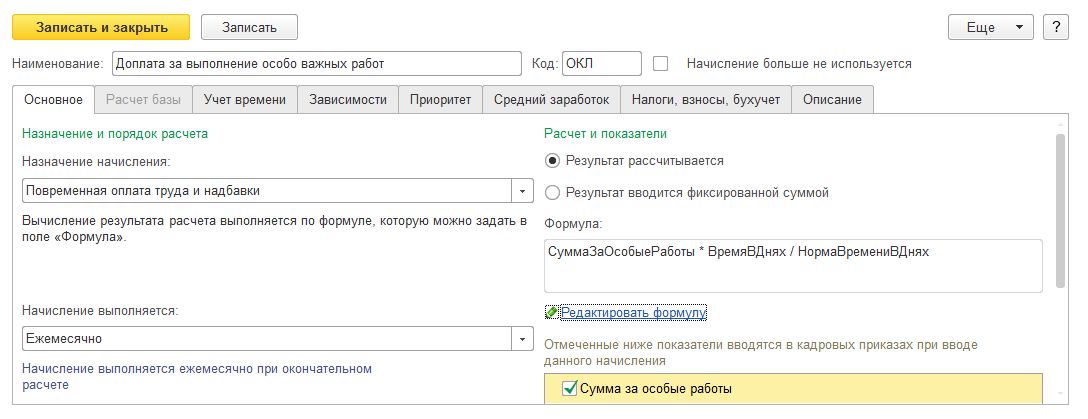1088x419 pixels.
Task: Click the vertical scrollbar on right
Action: click(x=1060, y=210)
